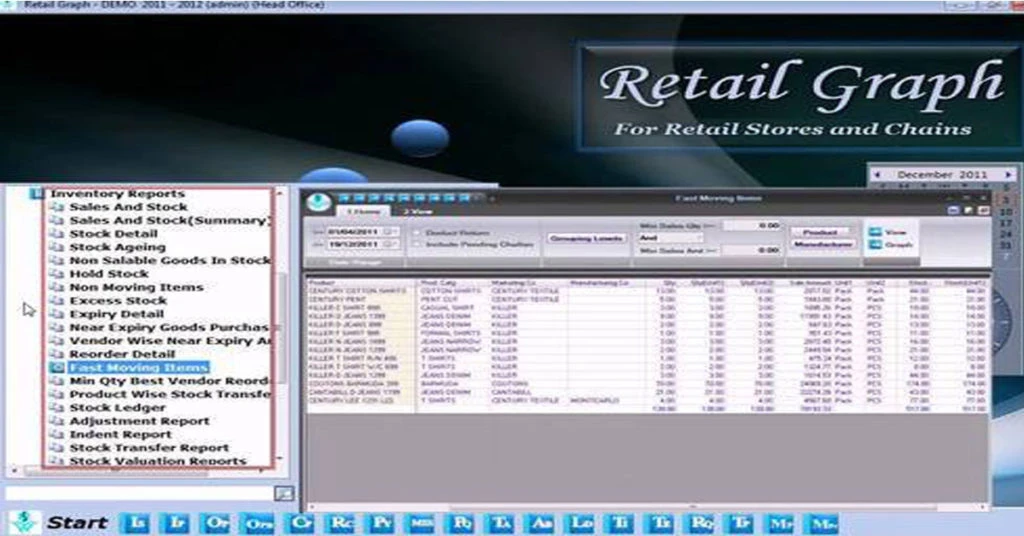Open the Indent Report entry
Image resolution: width=1024 pixels, height=536 pixels.
[x=121, y=435]
